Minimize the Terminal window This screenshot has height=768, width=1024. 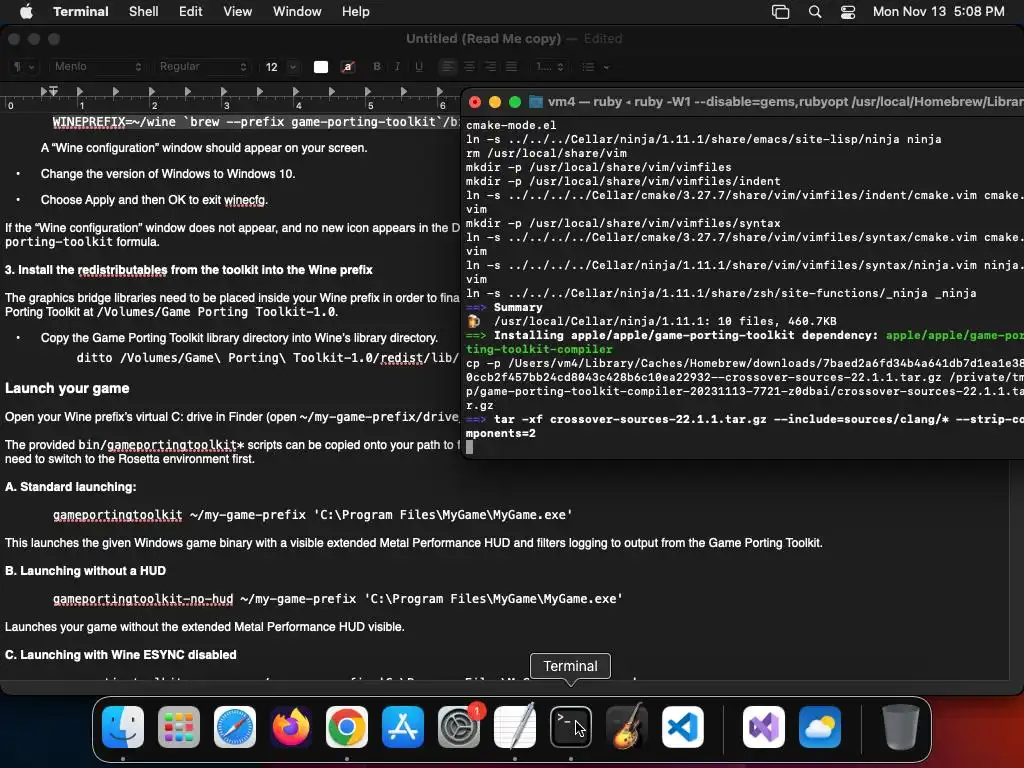pyautogui.click(x=495, y=102)
